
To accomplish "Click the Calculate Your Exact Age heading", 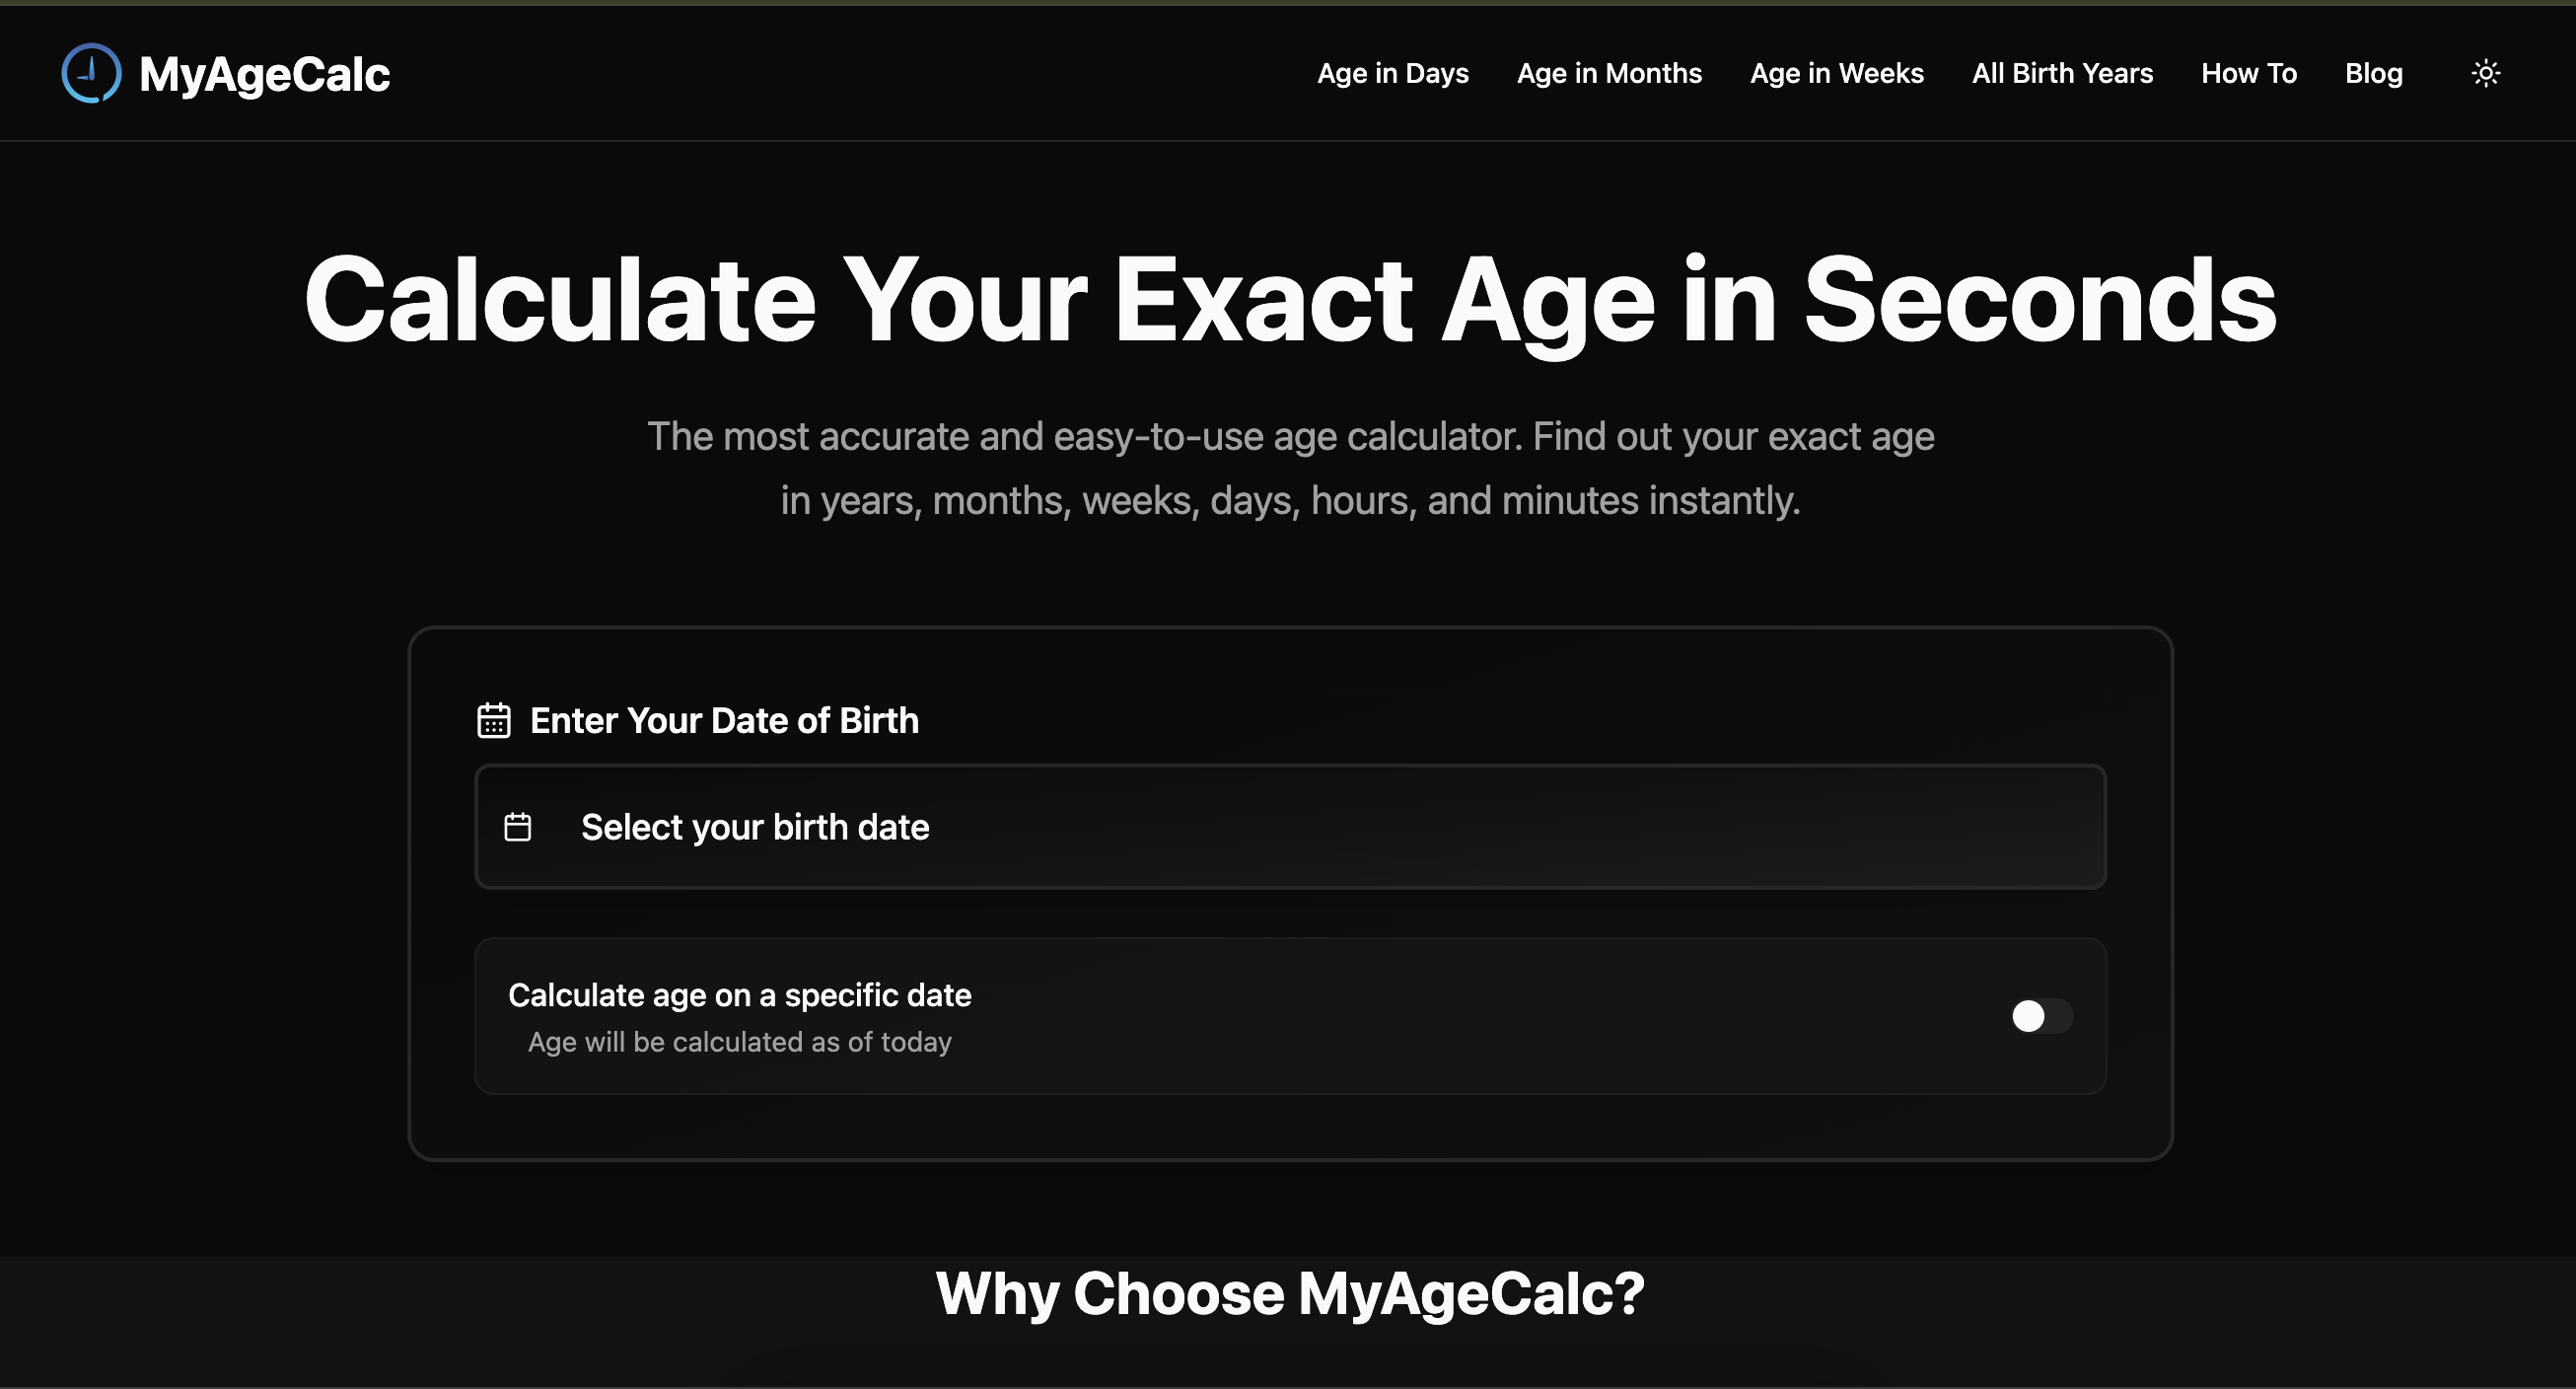I will click(x=1288, y=298).
